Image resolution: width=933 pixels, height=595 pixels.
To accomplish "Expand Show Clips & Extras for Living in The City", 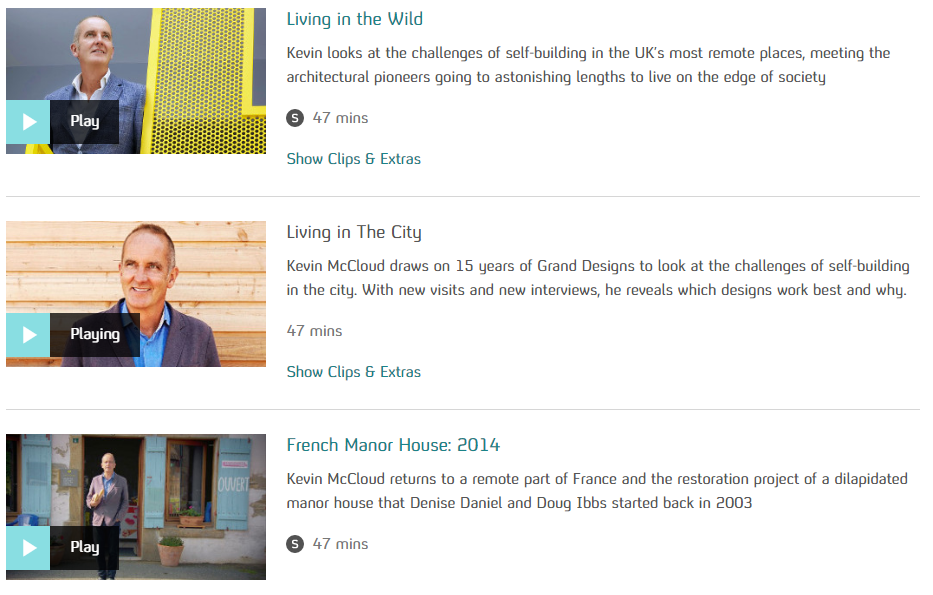I will click(353, 372).
